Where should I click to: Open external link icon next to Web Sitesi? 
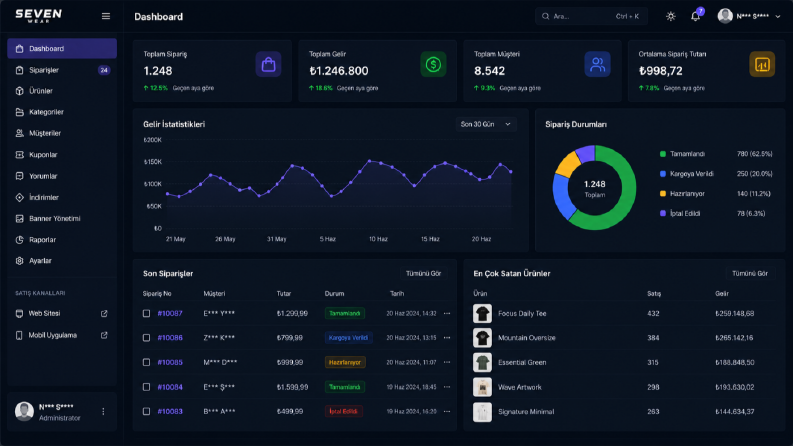104,314
